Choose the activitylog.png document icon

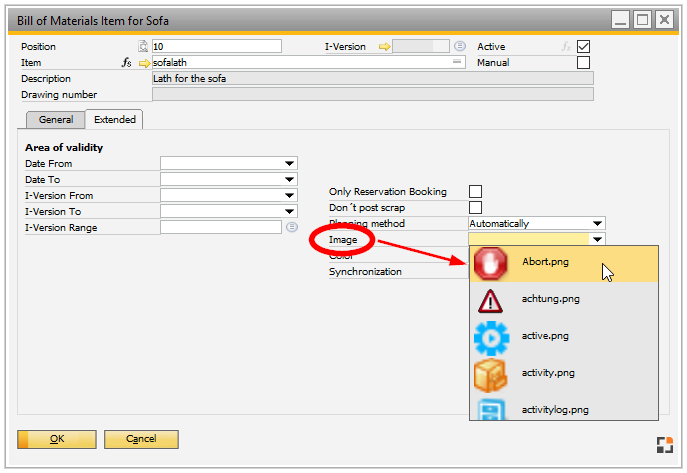click(491, 407)
